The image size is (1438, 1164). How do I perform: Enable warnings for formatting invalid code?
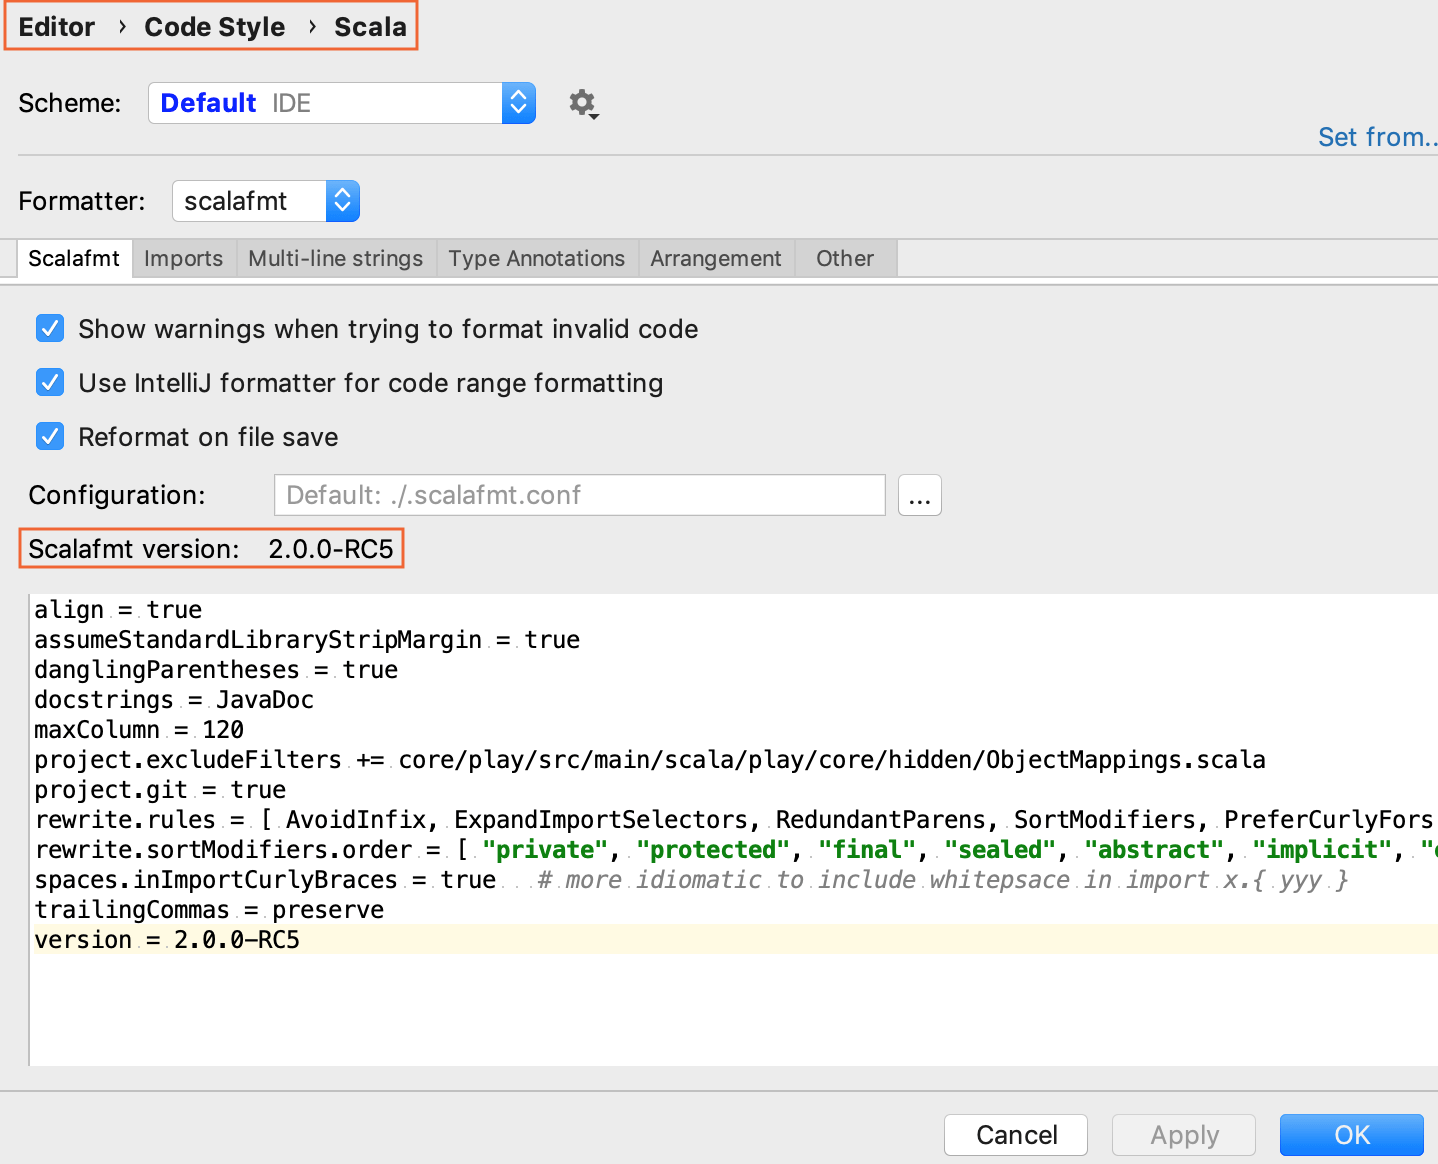[49, 328]
